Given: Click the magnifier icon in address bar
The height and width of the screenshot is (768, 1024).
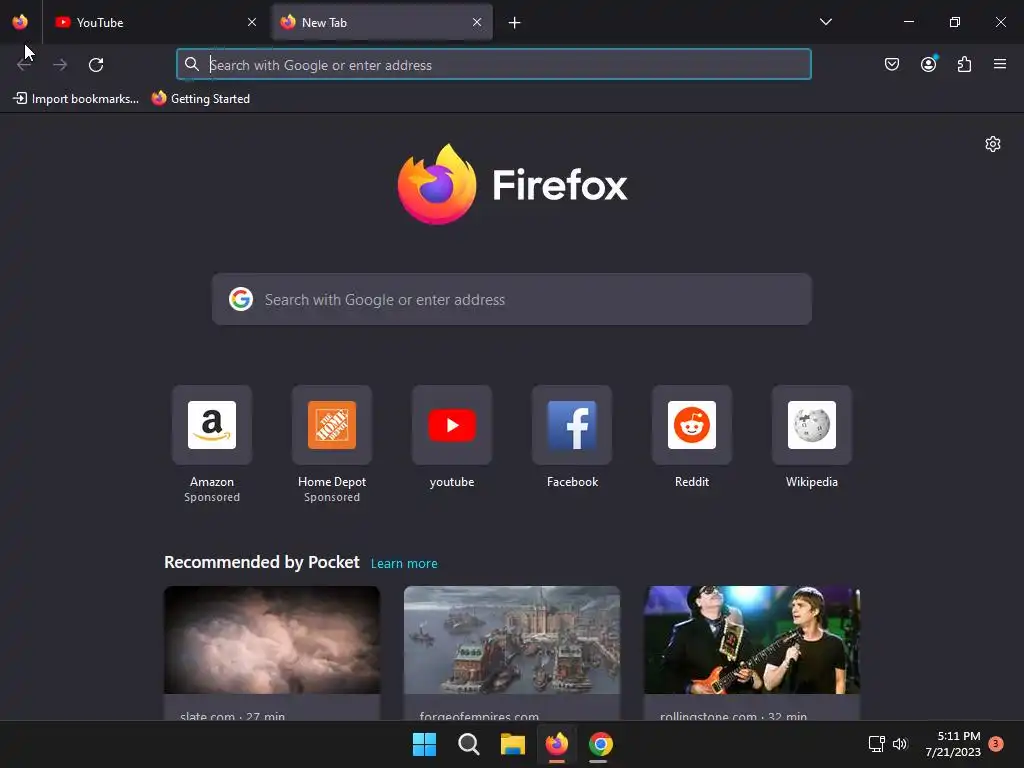Looking at the screenshot, I should click(x=191, y=64).
